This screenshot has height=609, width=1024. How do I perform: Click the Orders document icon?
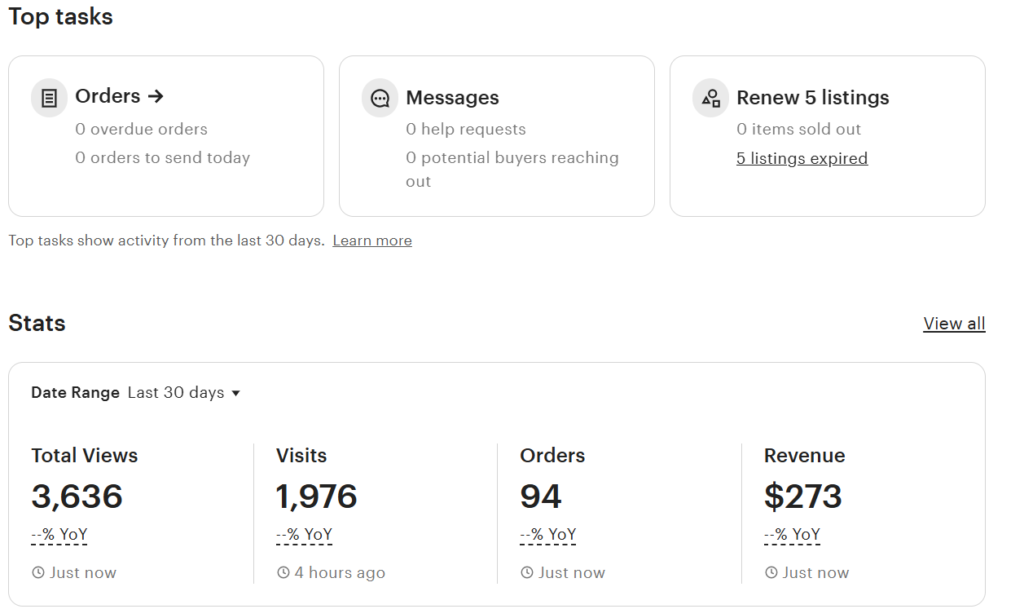(49, 98)
